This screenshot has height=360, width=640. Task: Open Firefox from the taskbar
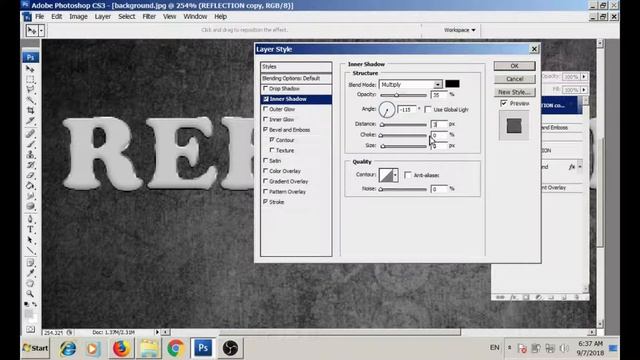[x=121, y=348]
